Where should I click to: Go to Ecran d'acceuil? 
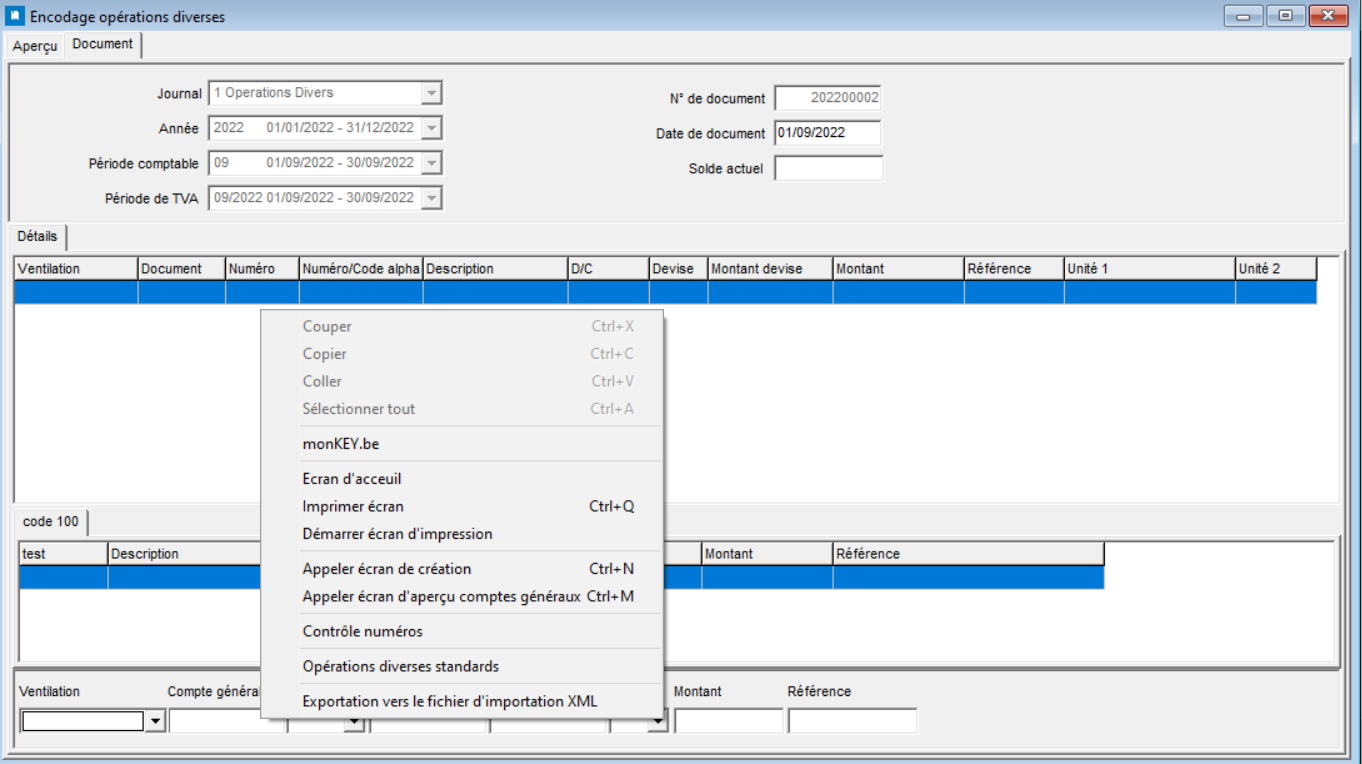461,479
